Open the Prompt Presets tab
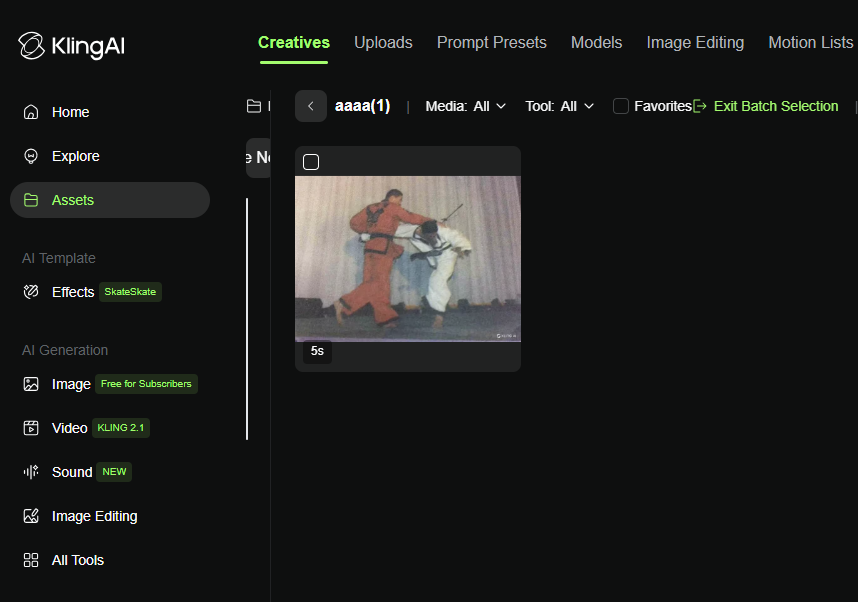Image resolution: width=858 pixels, height=602 pixels. [x=491, y=43]
